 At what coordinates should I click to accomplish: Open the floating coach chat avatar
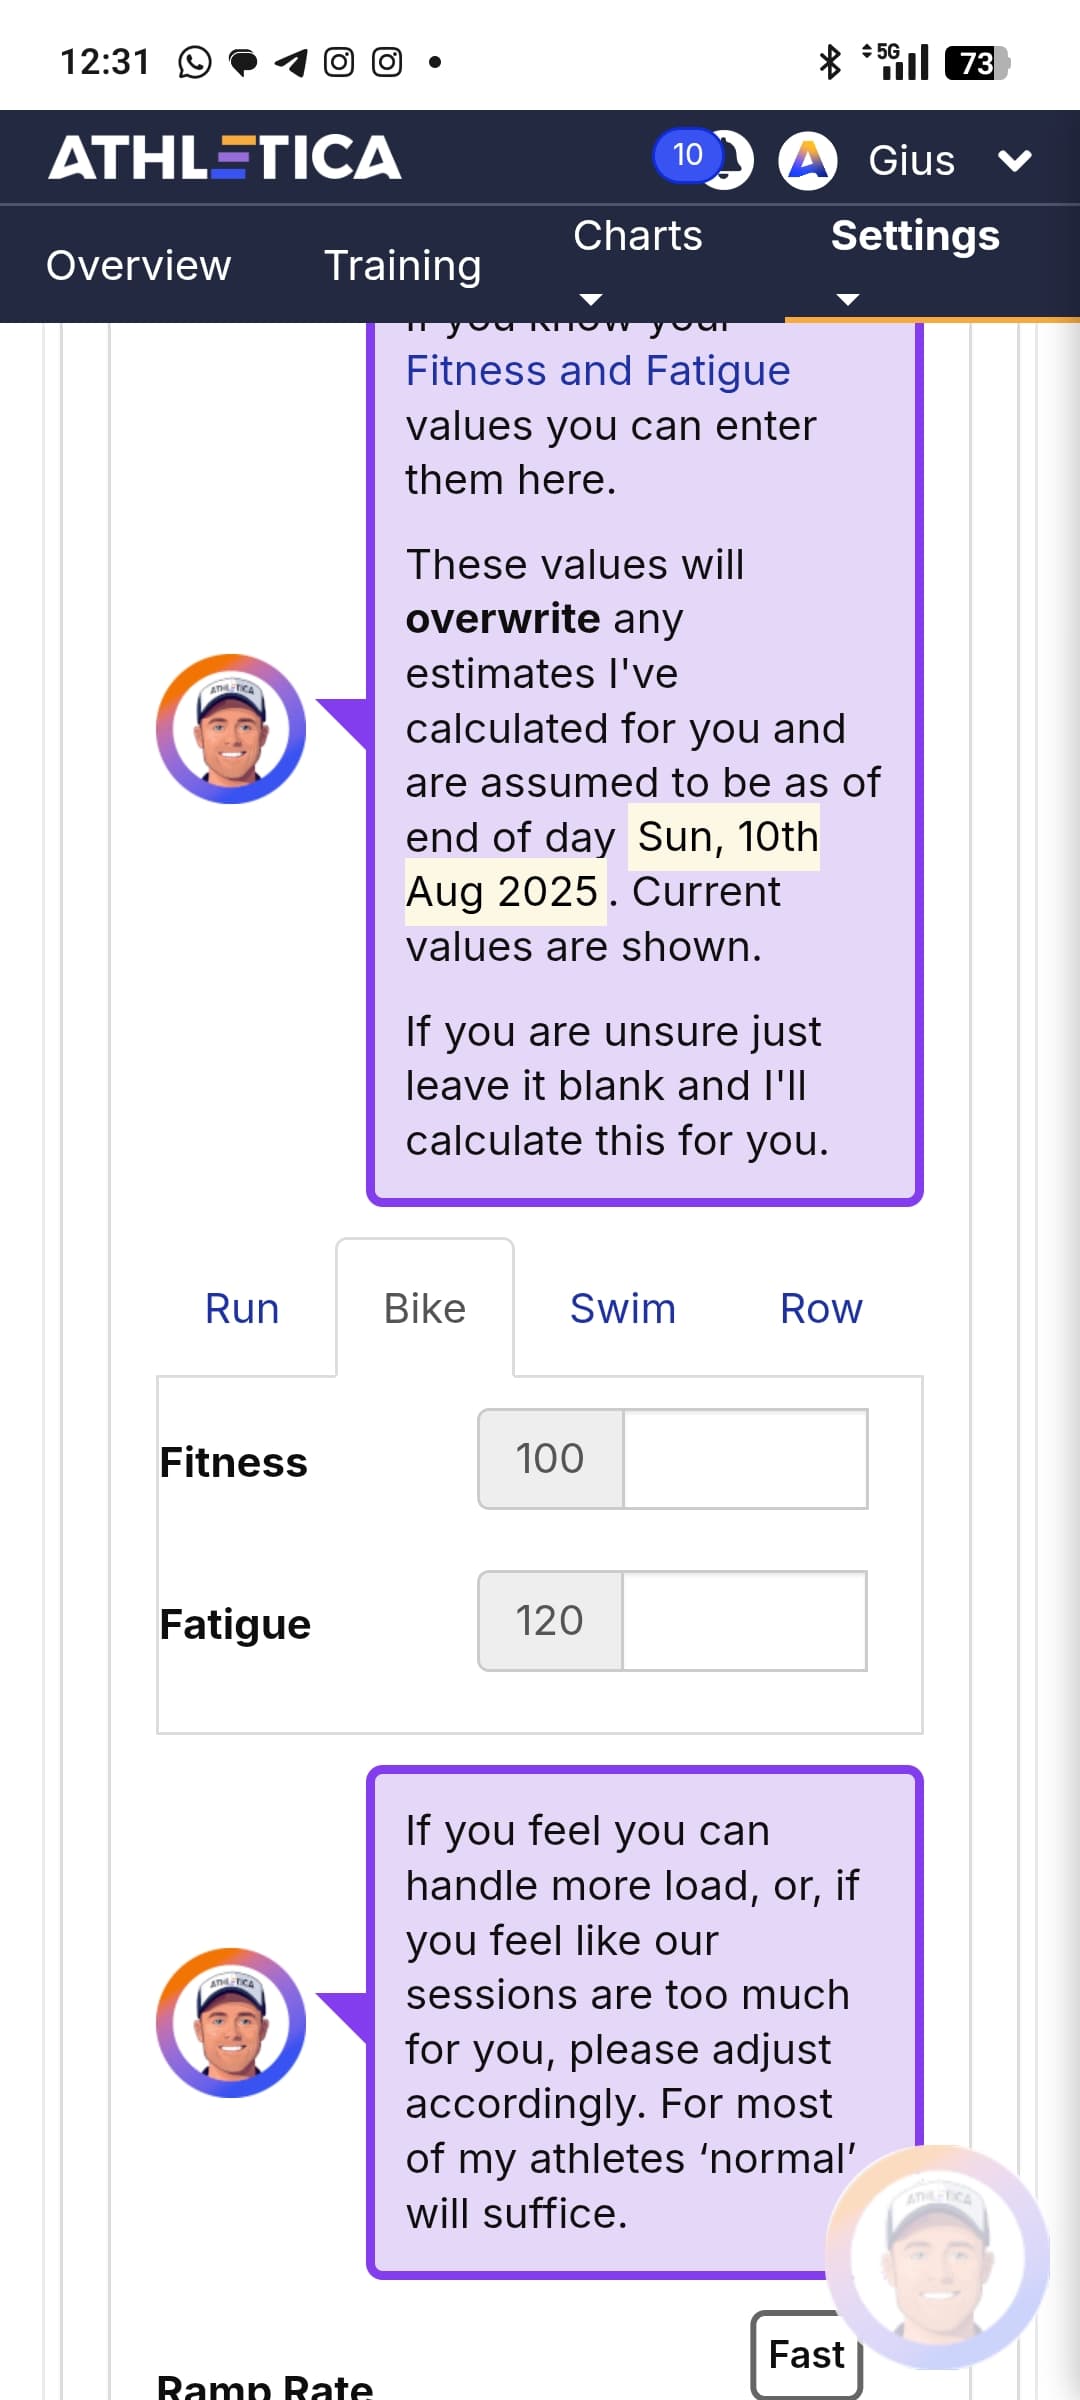pyautogui.click(x=937, y=2257)
